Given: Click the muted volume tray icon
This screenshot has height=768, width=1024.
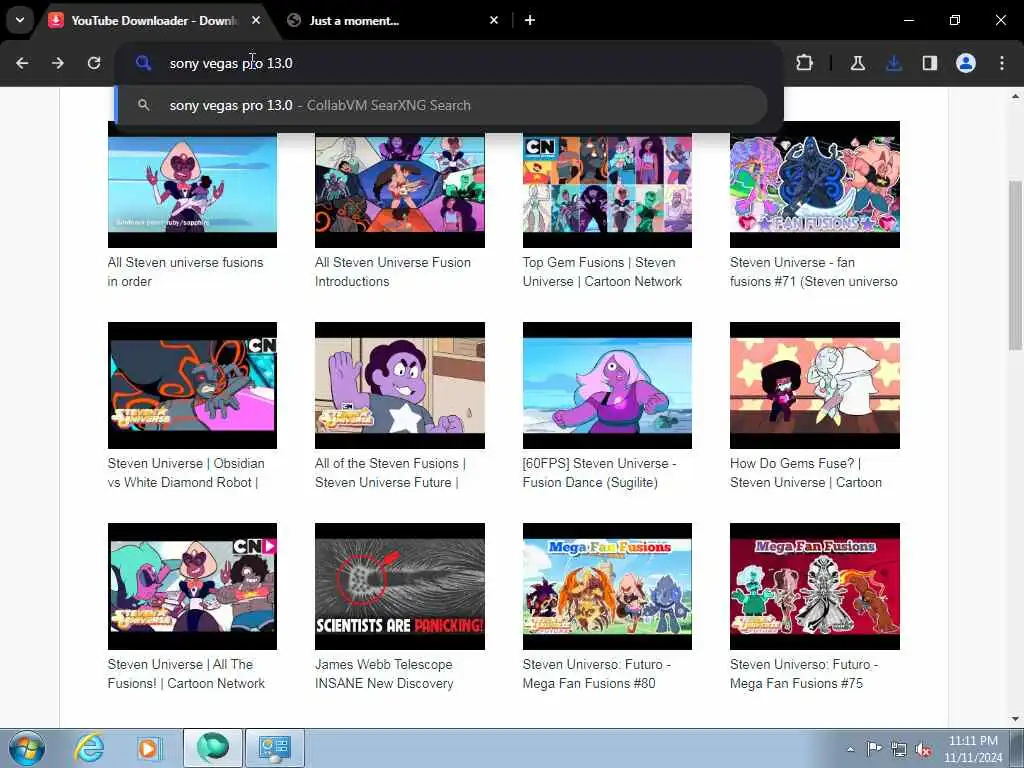Looking at the screenshot, I should point(923,749).
